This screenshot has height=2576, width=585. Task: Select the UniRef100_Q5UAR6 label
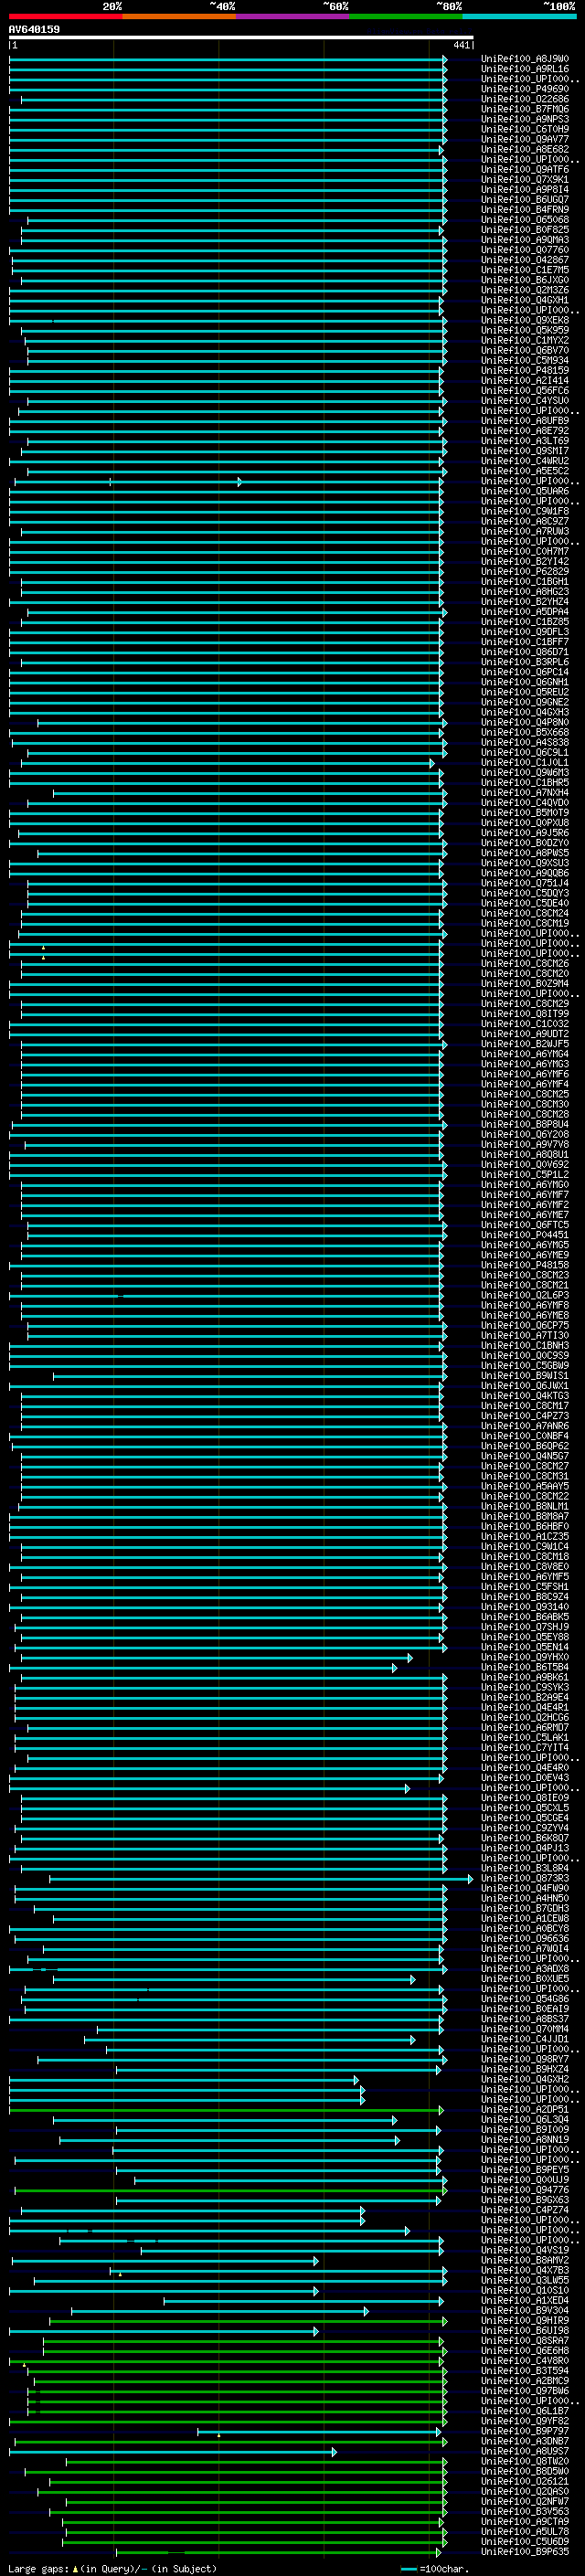pyautogui.click(x=525, y=491)
